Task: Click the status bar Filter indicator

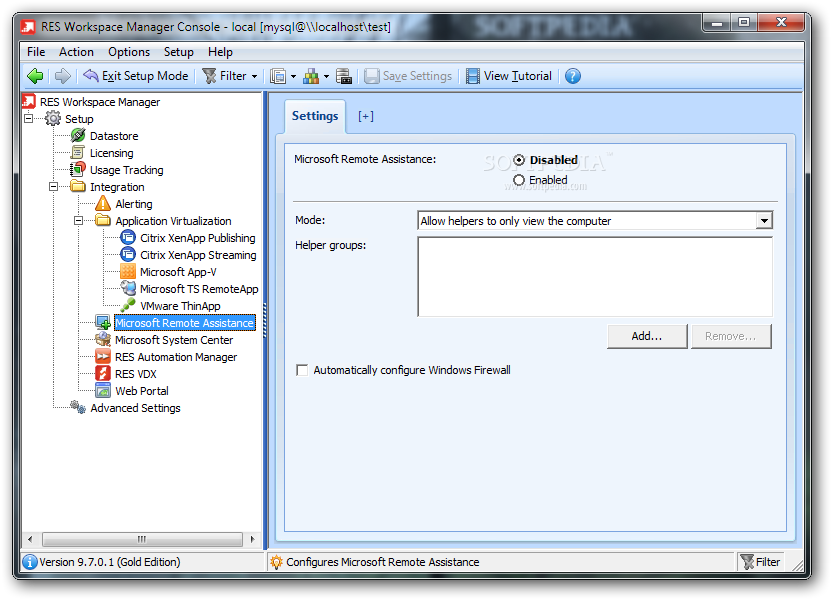Action: (760, 562)
